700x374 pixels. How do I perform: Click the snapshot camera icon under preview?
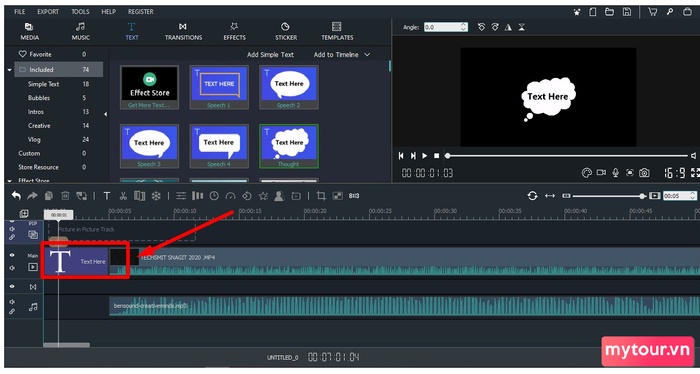click(x=644, y=173)
